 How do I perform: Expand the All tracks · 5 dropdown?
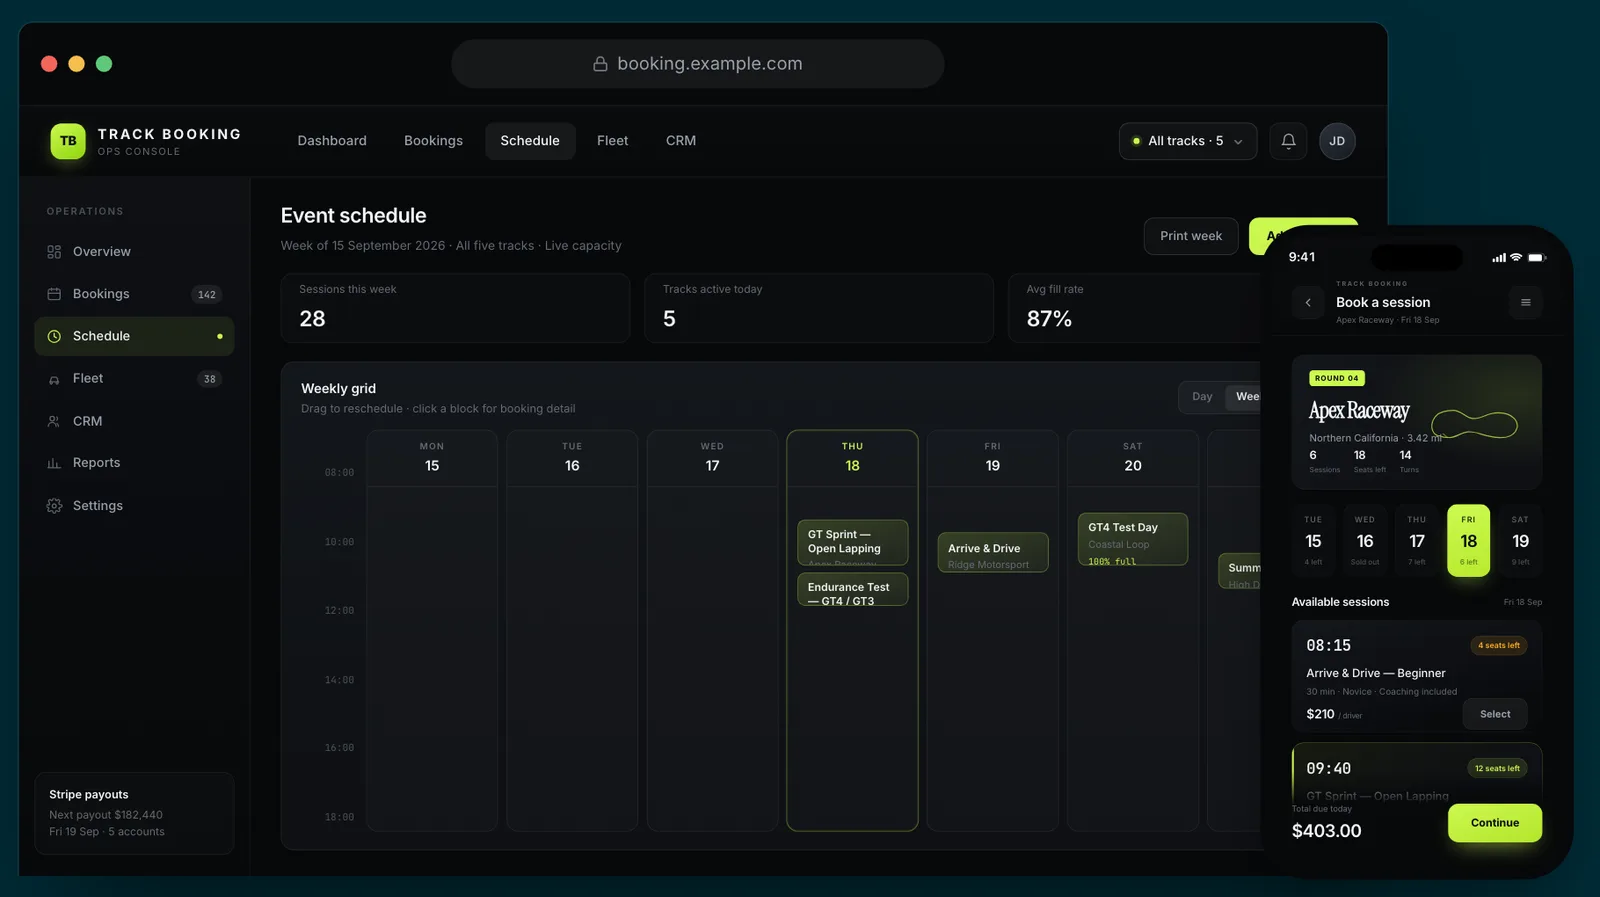[1188, 141]
